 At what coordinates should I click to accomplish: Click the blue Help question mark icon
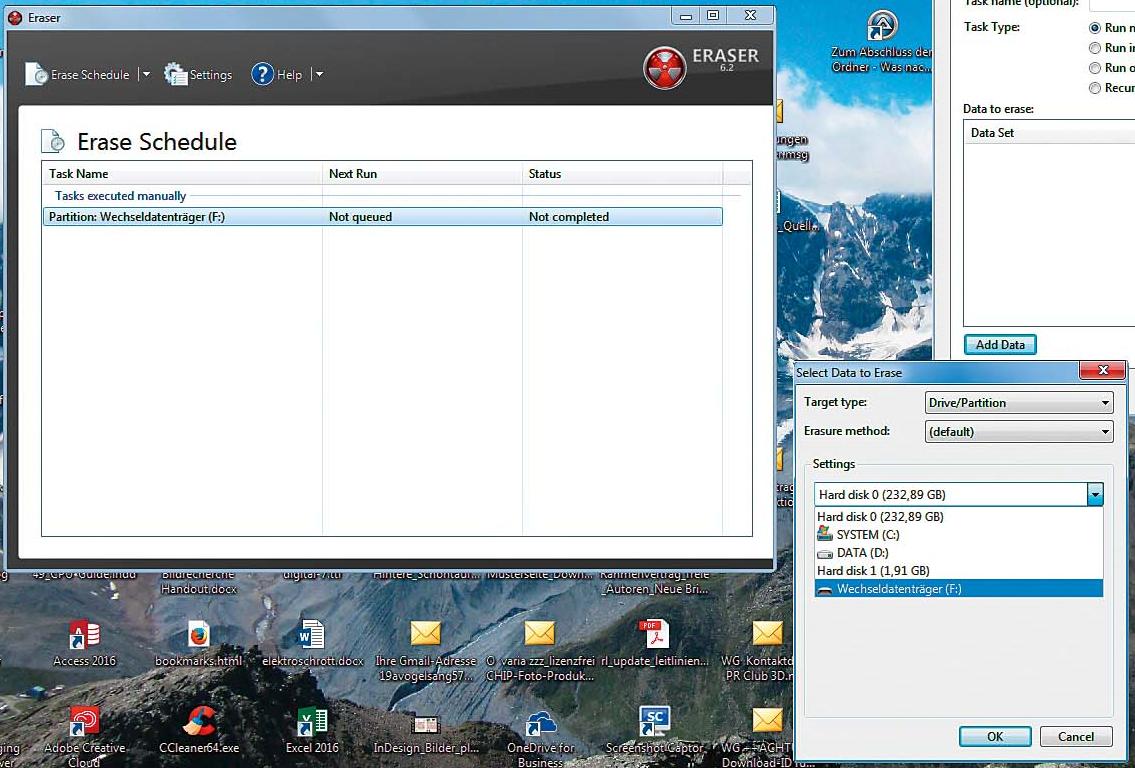262,74
